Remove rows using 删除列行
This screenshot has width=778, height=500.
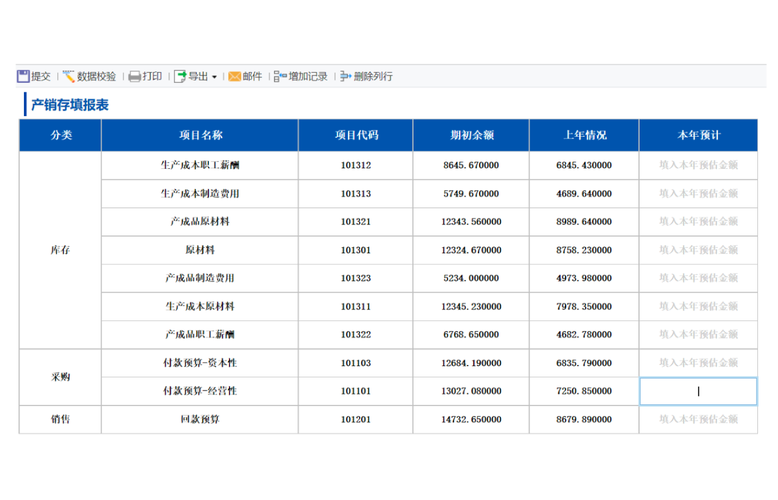point(373,76)
